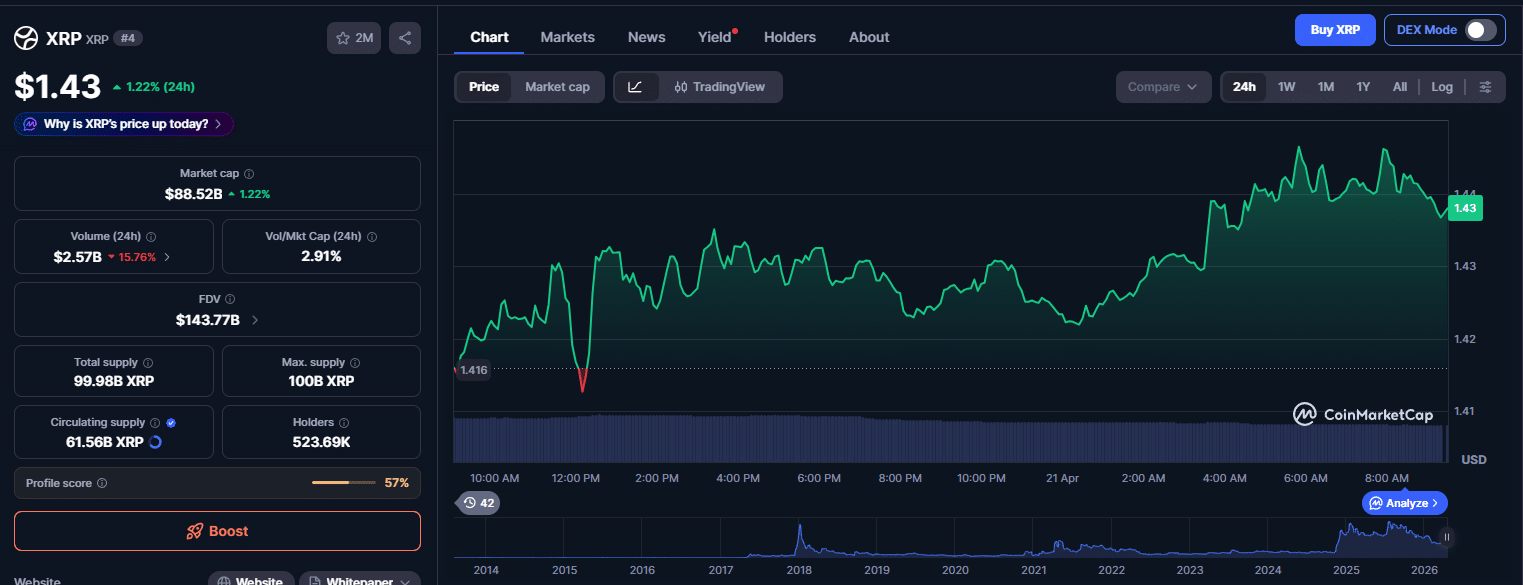Expand FDV details chevron
This screenshot has height=585, width=1523.
pyautogui.click(x=255, y=320)
